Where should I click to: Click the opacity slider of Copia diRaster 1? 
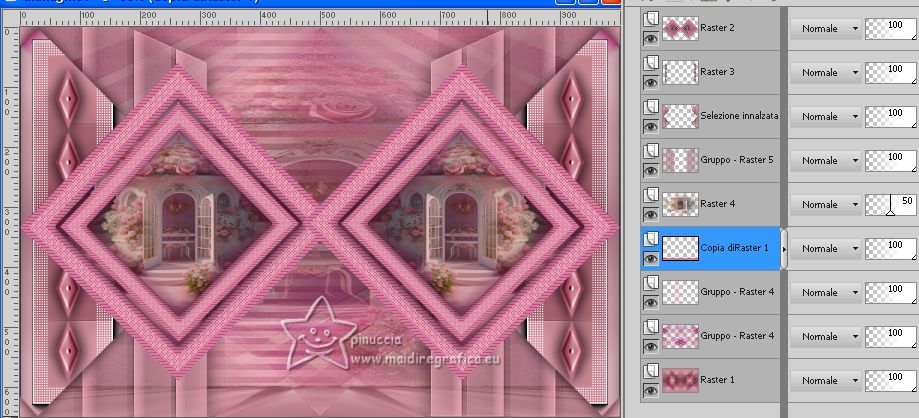point(891,248)
